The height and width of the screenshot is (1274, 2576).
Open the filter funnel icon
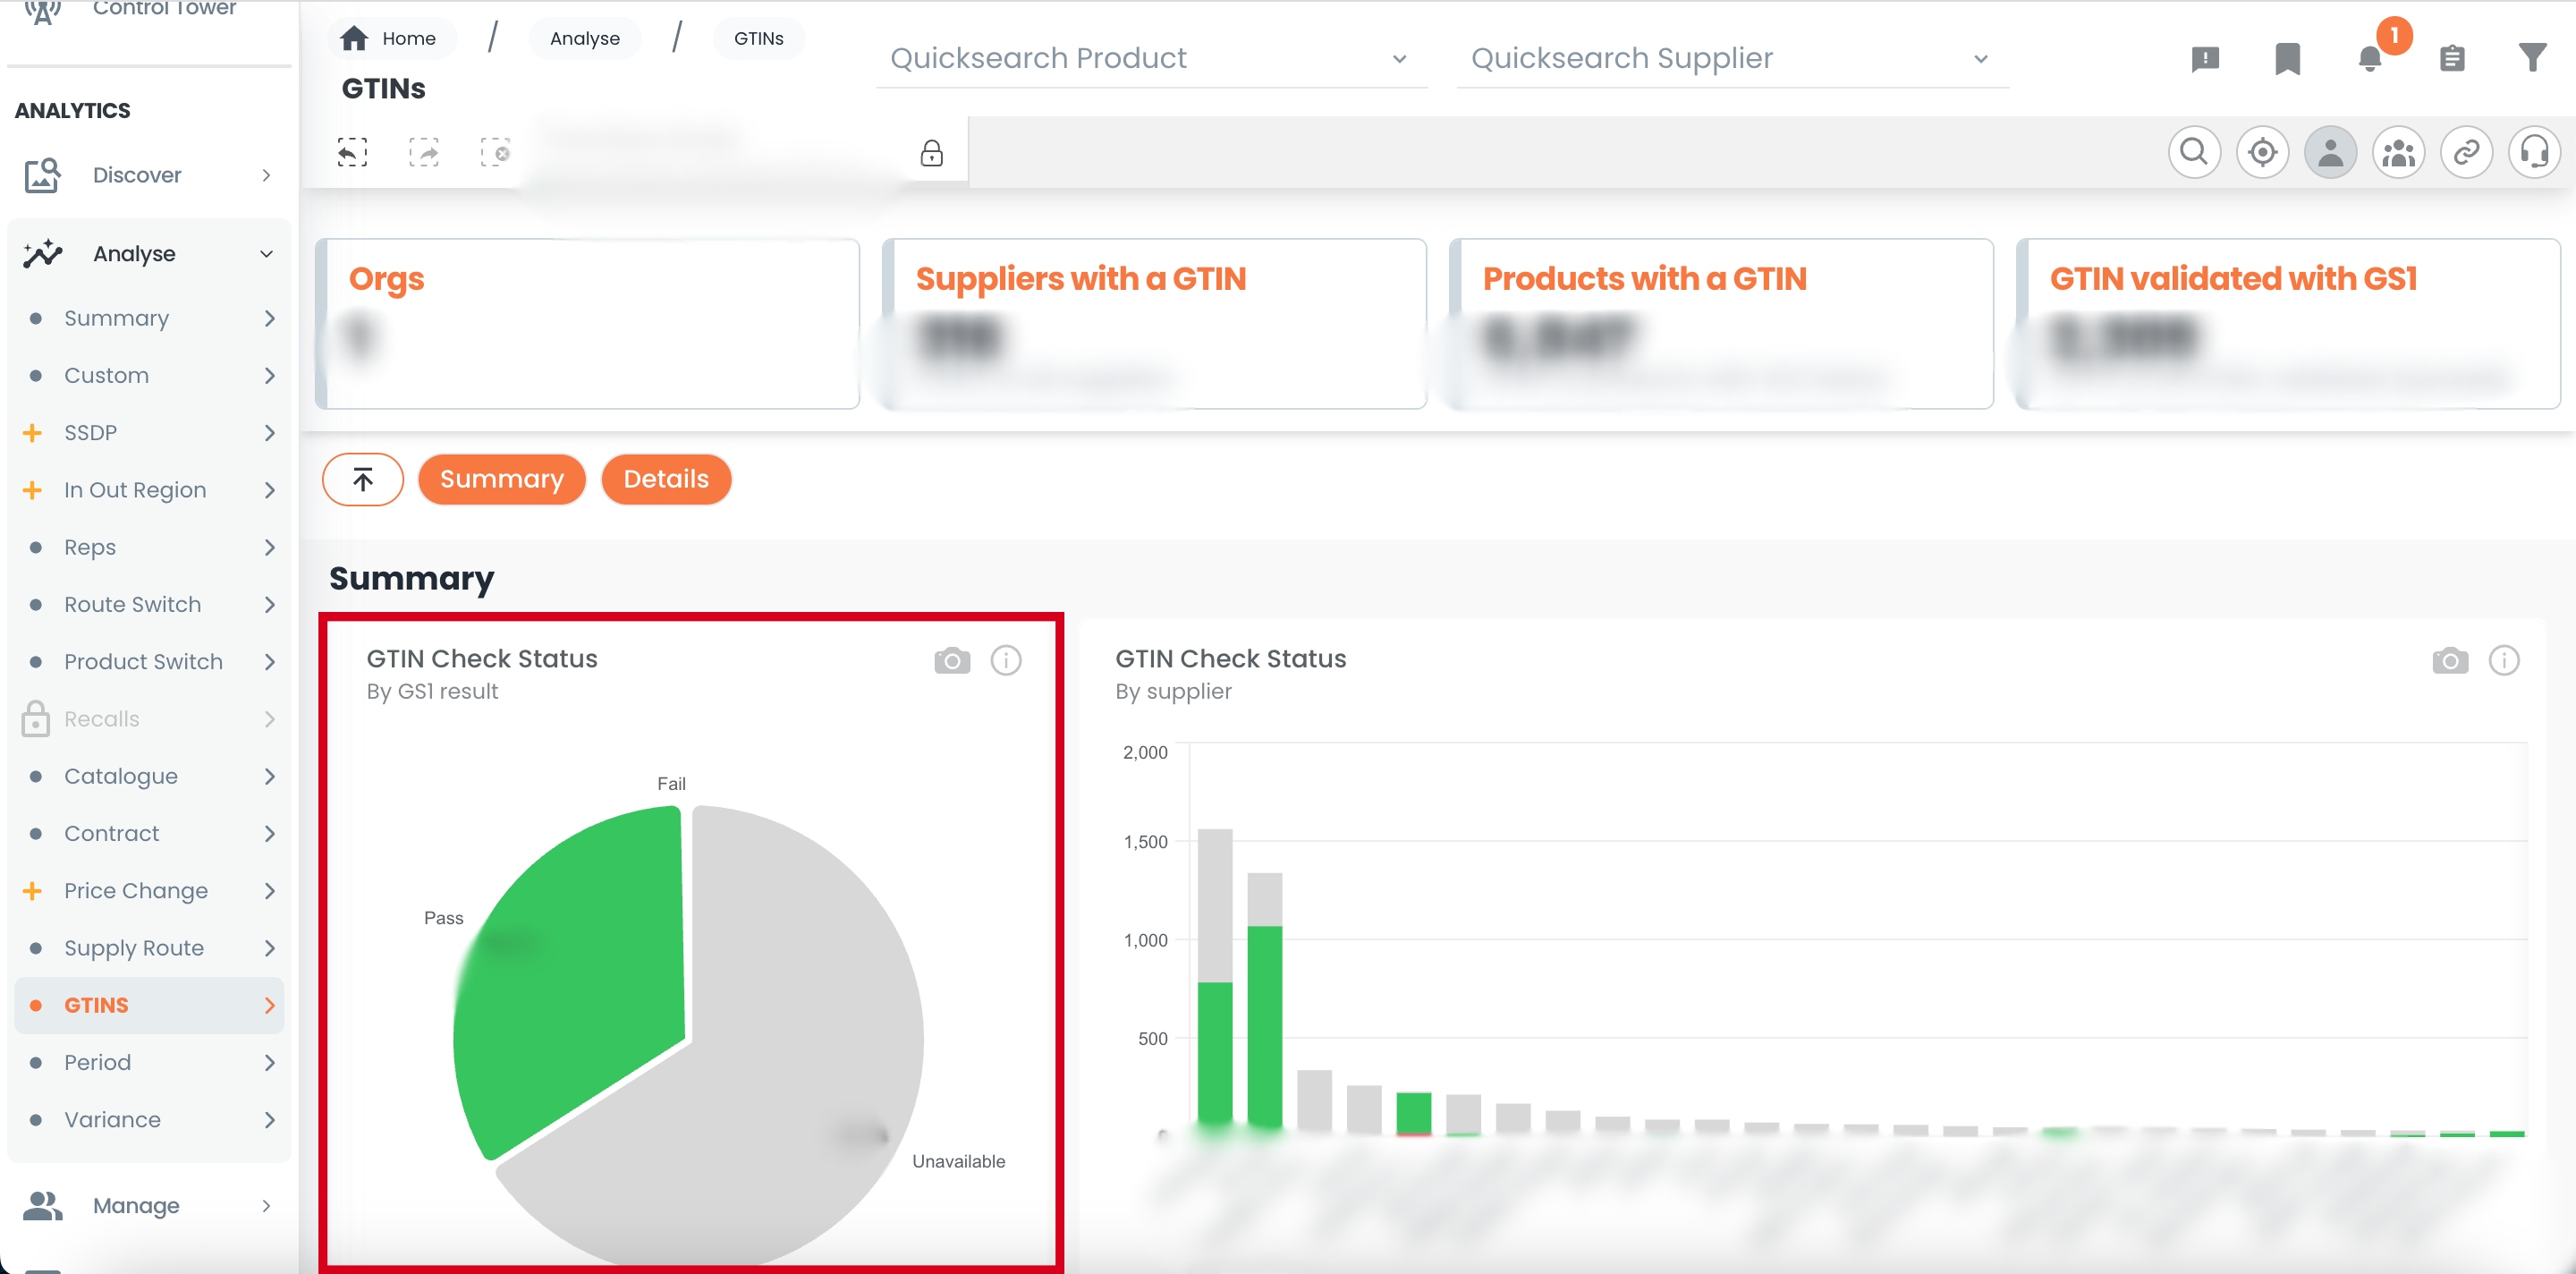click(x=2532, y=58)
